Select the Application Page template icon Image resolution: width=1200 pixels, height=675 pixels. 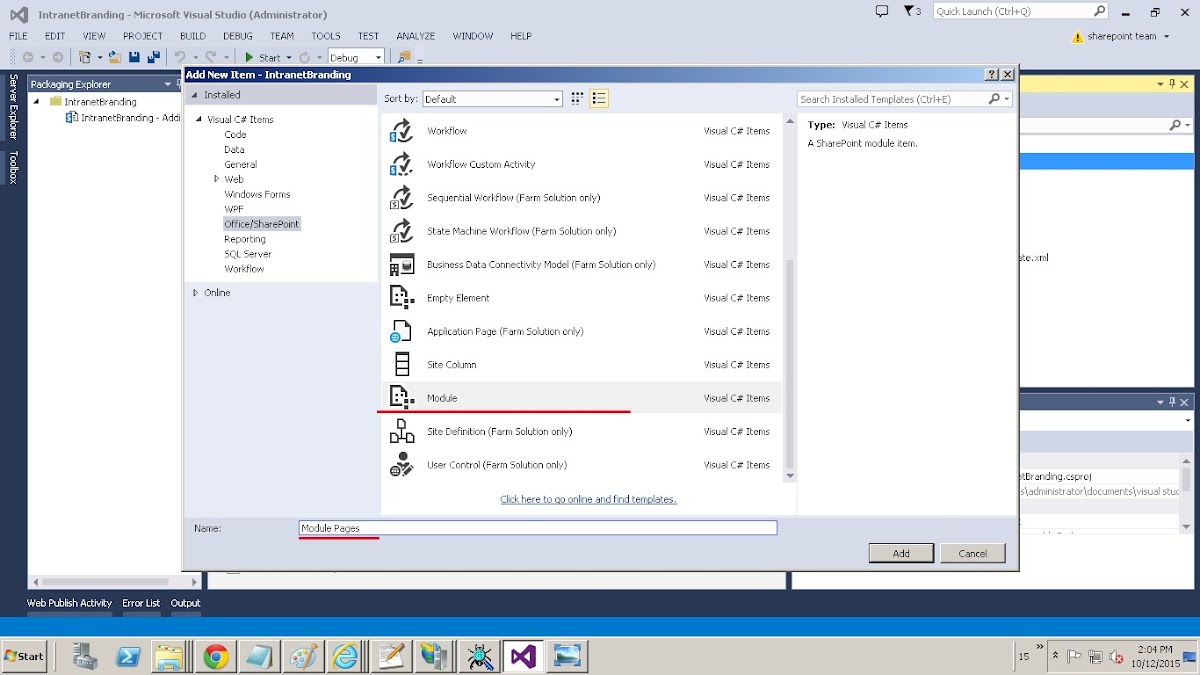coord(401,331)
